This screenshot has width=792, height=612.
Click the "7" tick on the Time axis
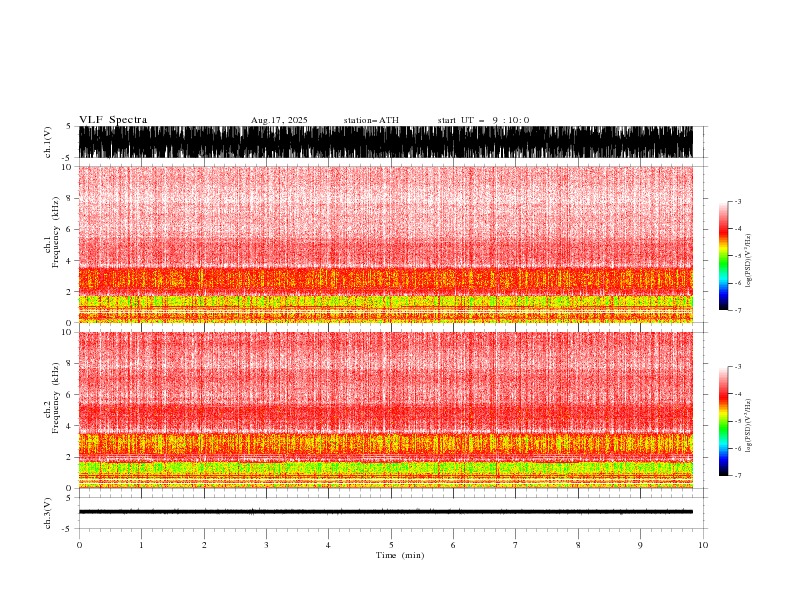(516, 545)
